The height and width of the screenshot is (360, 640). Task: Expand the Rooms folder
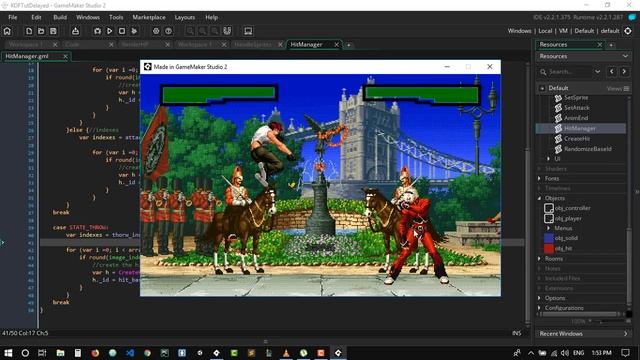539,259
